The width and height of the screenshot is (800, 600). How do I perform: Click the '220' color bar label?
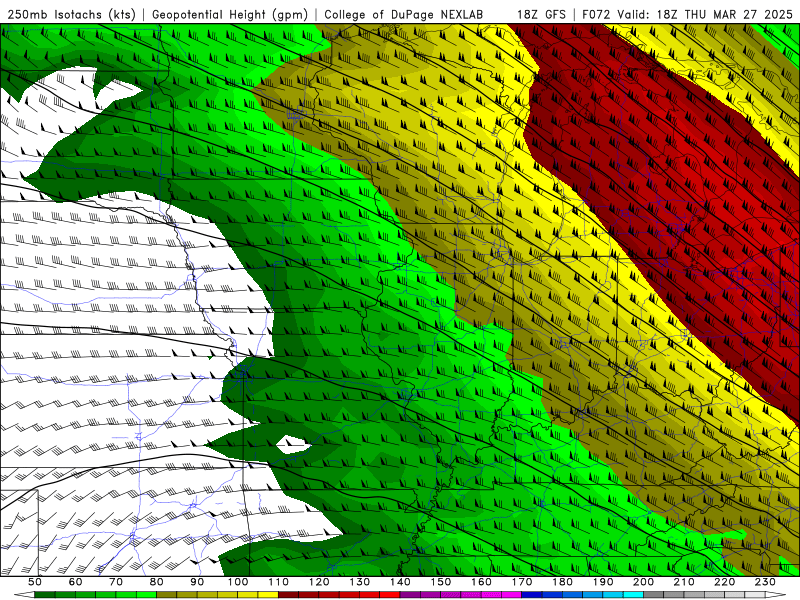point(724,582)
